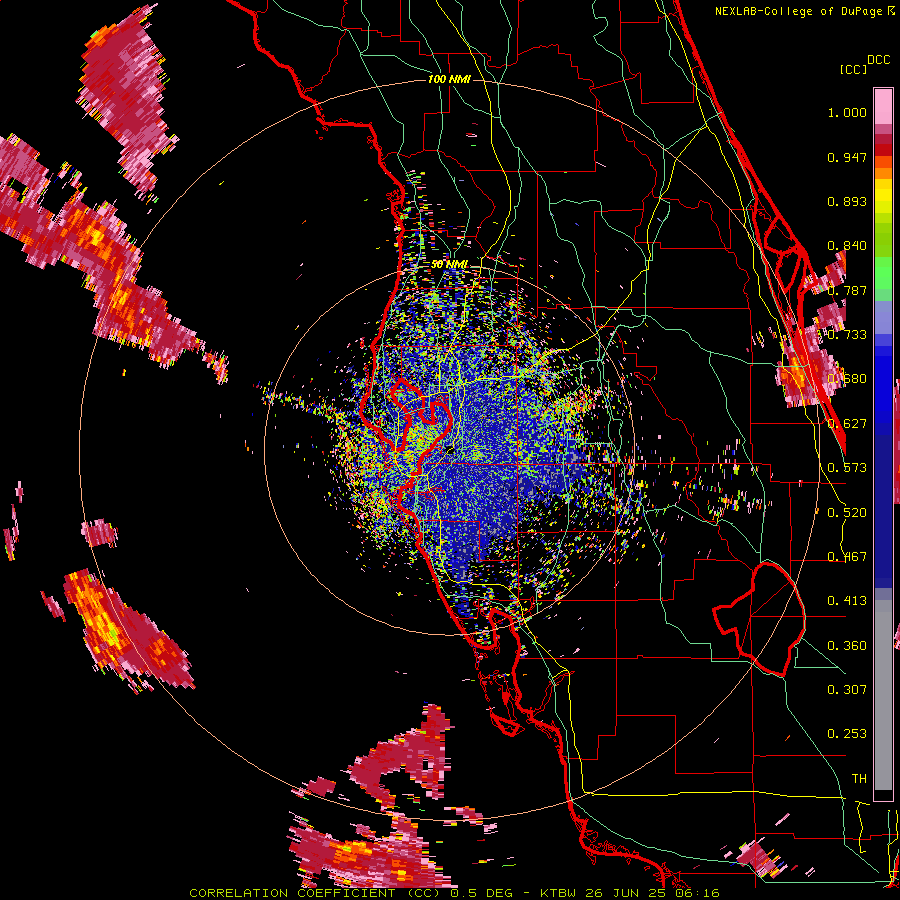The image size is (900, 900).
Task: Click the 50 NMI range ring label
Action: (x=449, y=264)
